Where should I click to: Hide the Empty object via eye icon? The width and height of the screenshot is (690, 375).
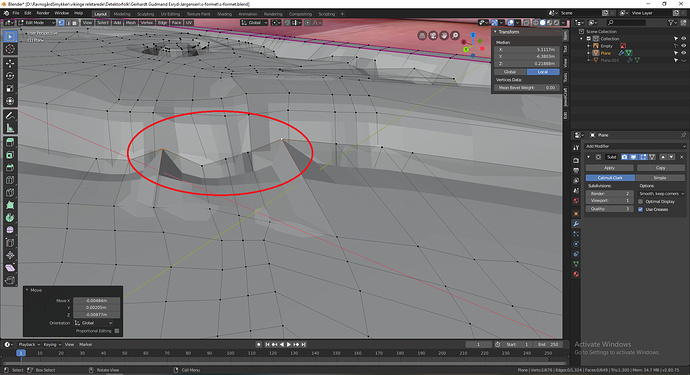(683, 46)
